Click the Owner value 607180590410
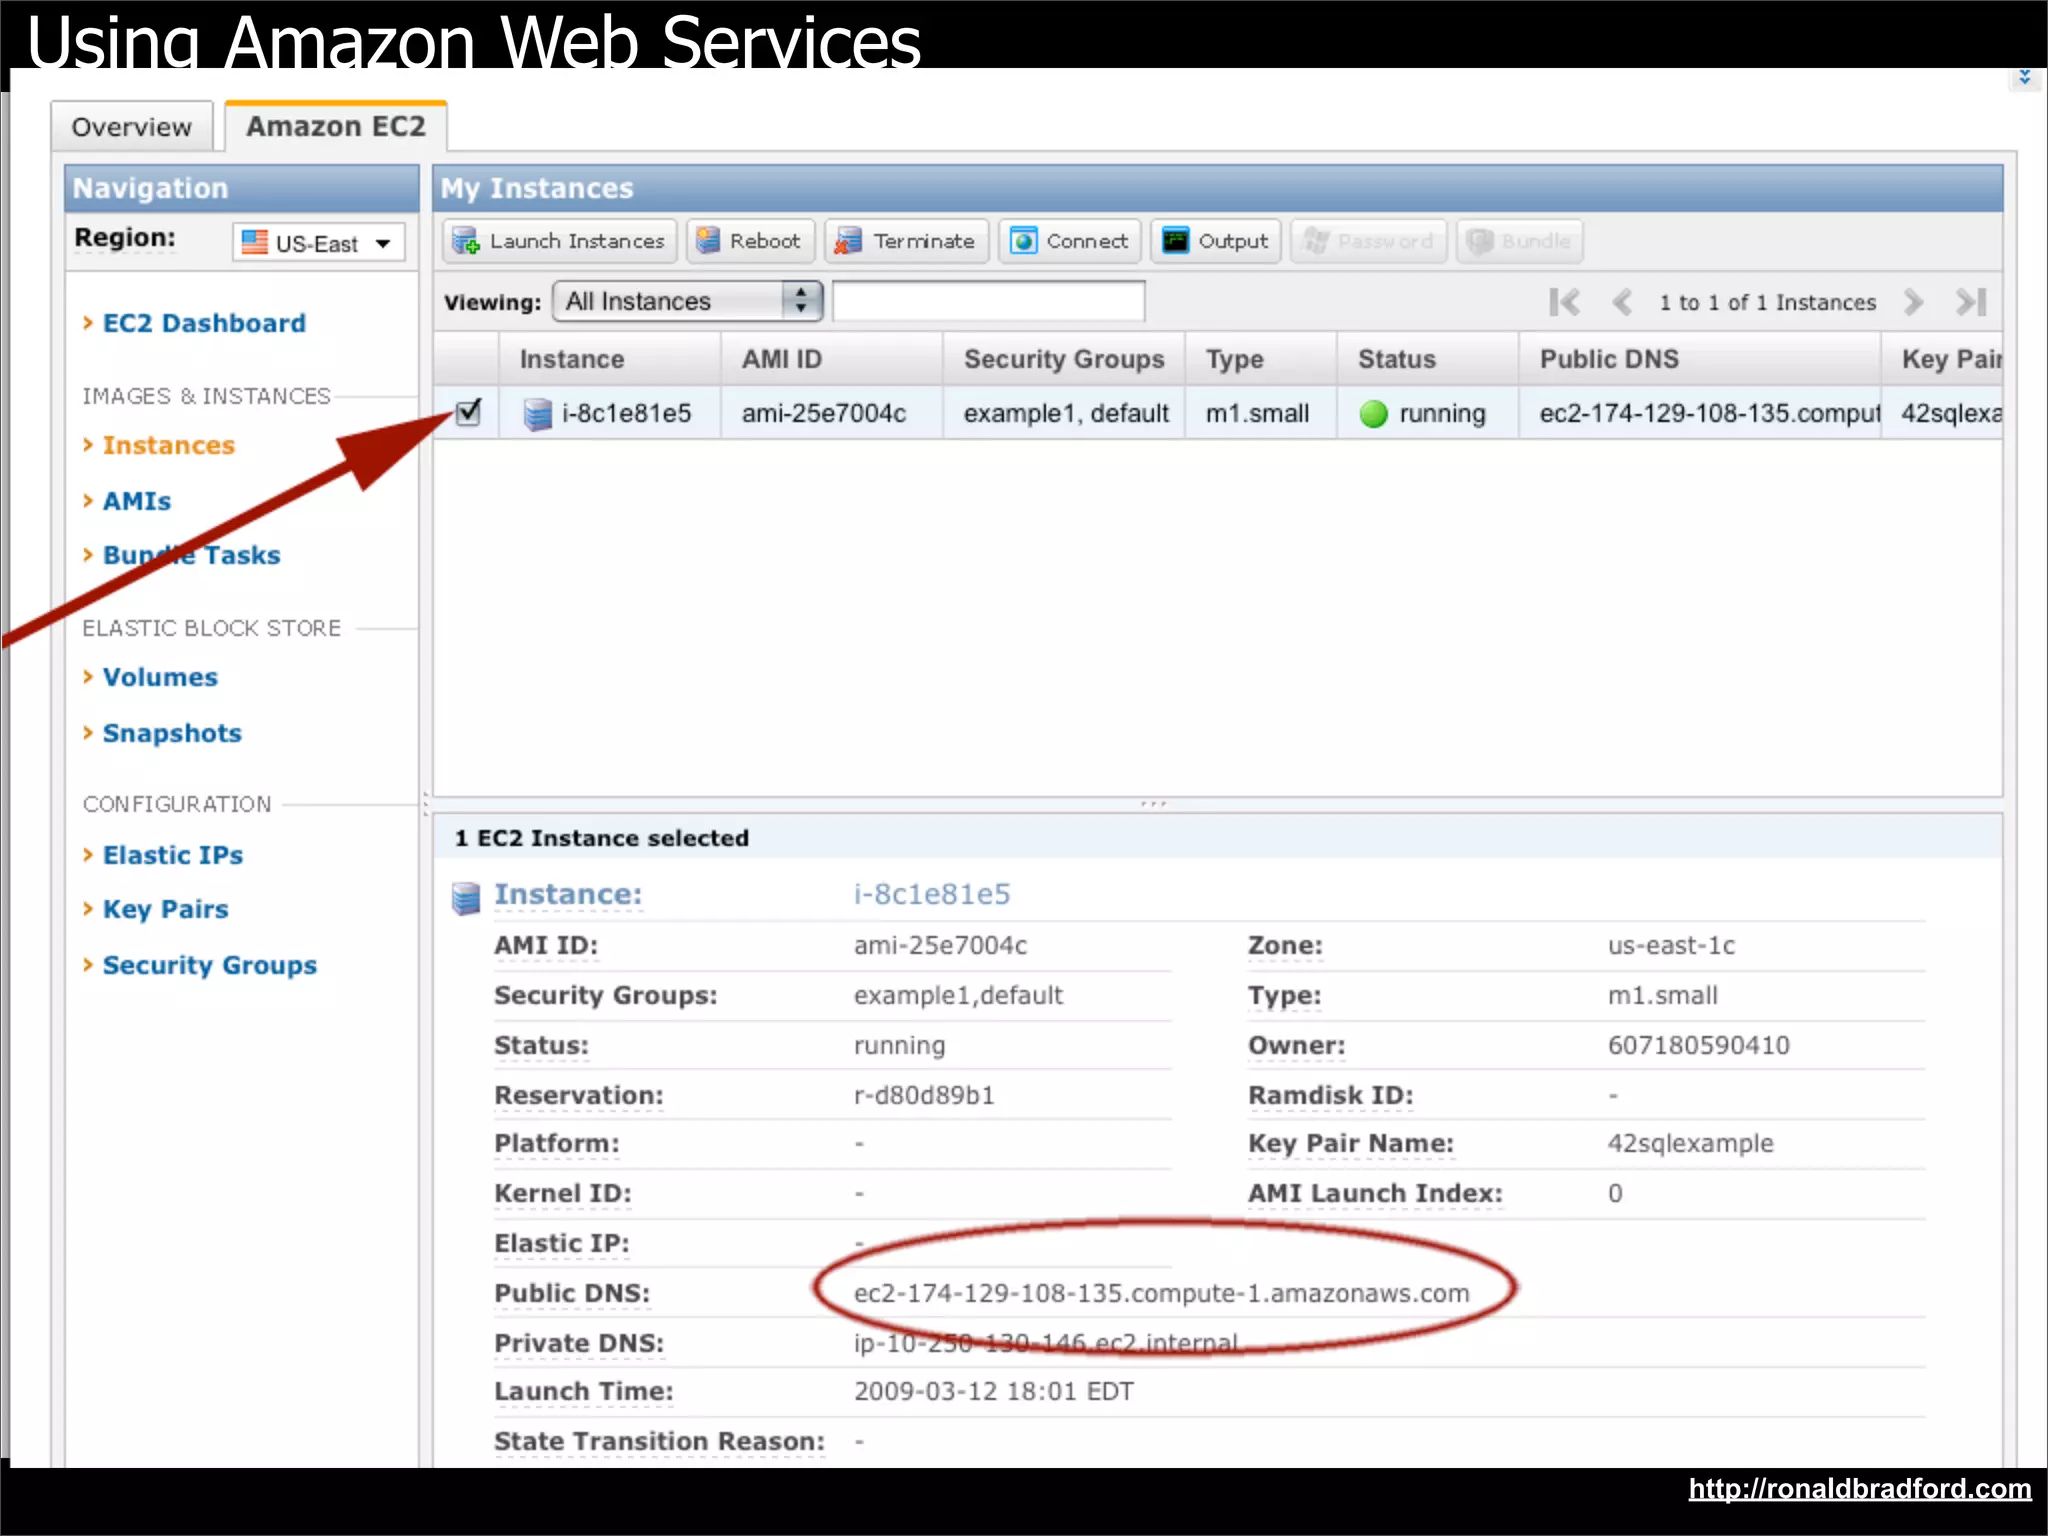The width and height of the screenshot is (2048, 1536). tap(1698, 1045)
